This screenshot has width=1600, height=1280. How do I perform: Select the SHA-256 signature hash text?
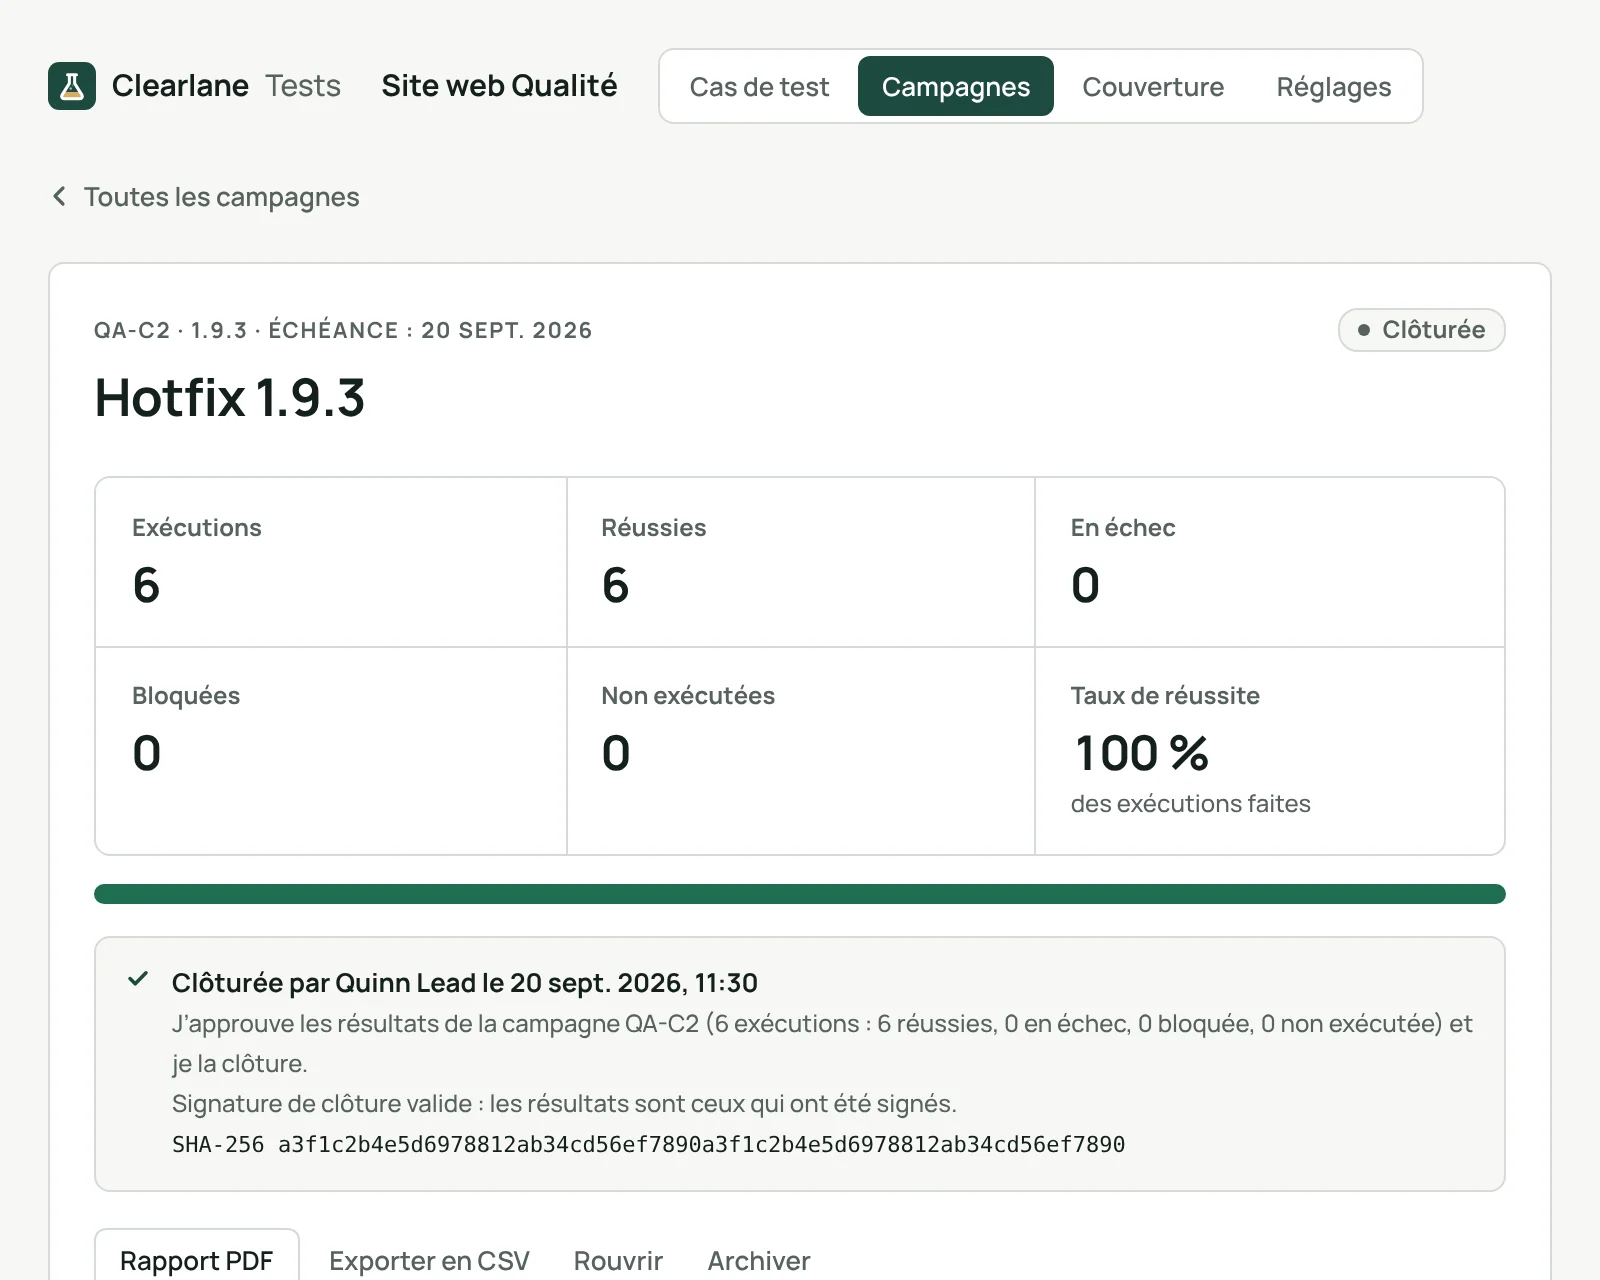coord(648,1144)
